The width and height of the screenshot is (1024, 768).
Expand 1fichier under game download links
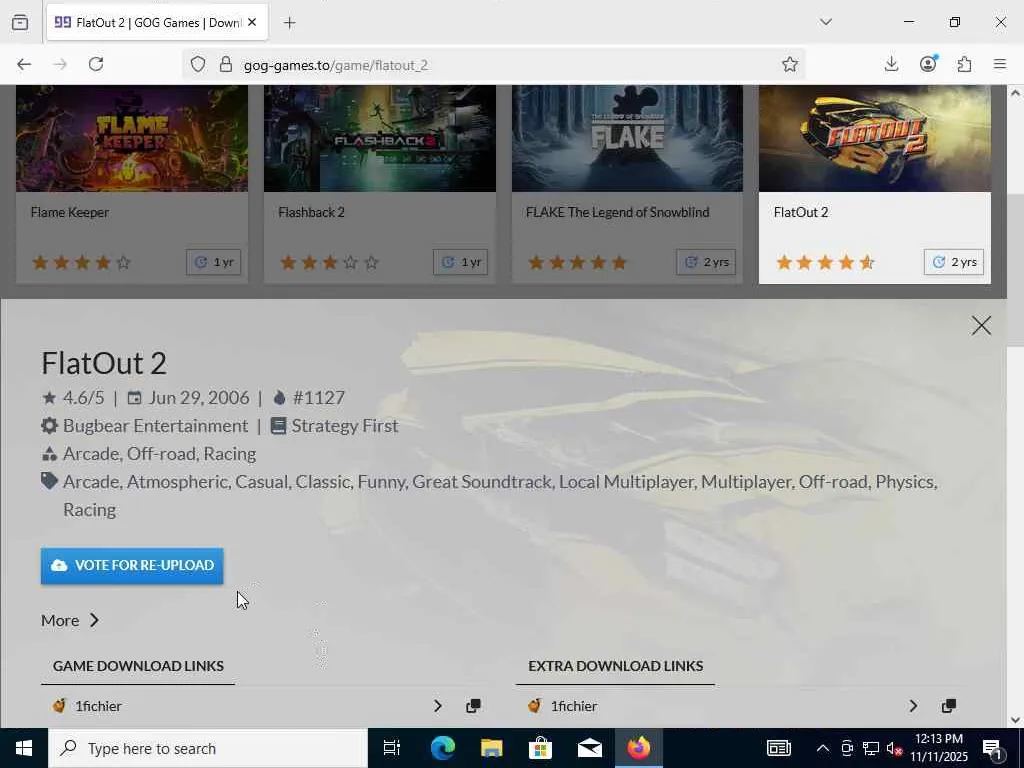click(x=438, y=706)
